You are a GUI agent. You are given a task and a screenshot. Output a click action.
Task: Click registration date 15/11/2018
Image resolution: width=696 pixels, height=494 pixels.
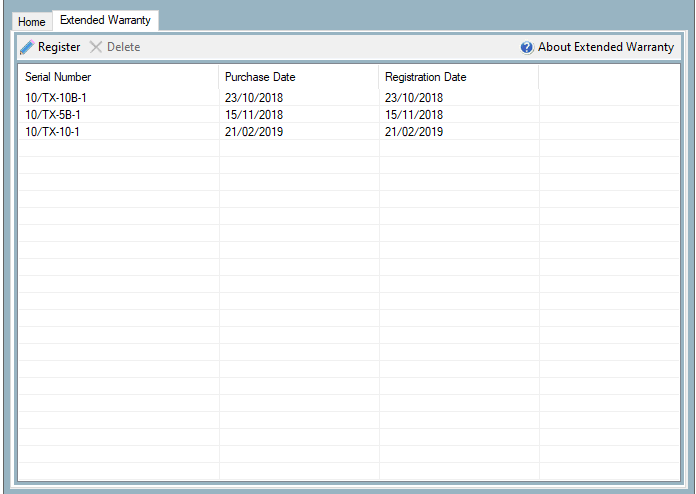[414, 115]
